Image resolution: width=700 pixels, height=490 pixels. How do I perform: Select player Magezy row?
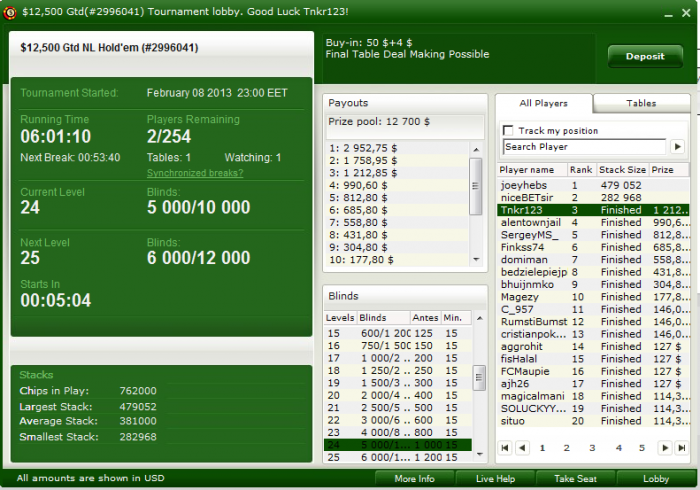click(x=593, y=297)
